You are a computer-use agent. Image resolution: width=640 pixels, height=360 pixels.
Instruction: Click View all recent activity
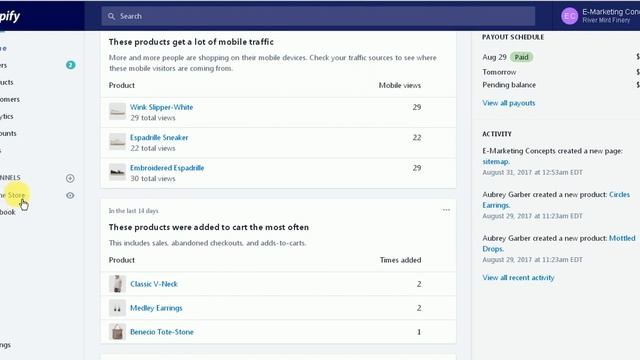(518, 278)
